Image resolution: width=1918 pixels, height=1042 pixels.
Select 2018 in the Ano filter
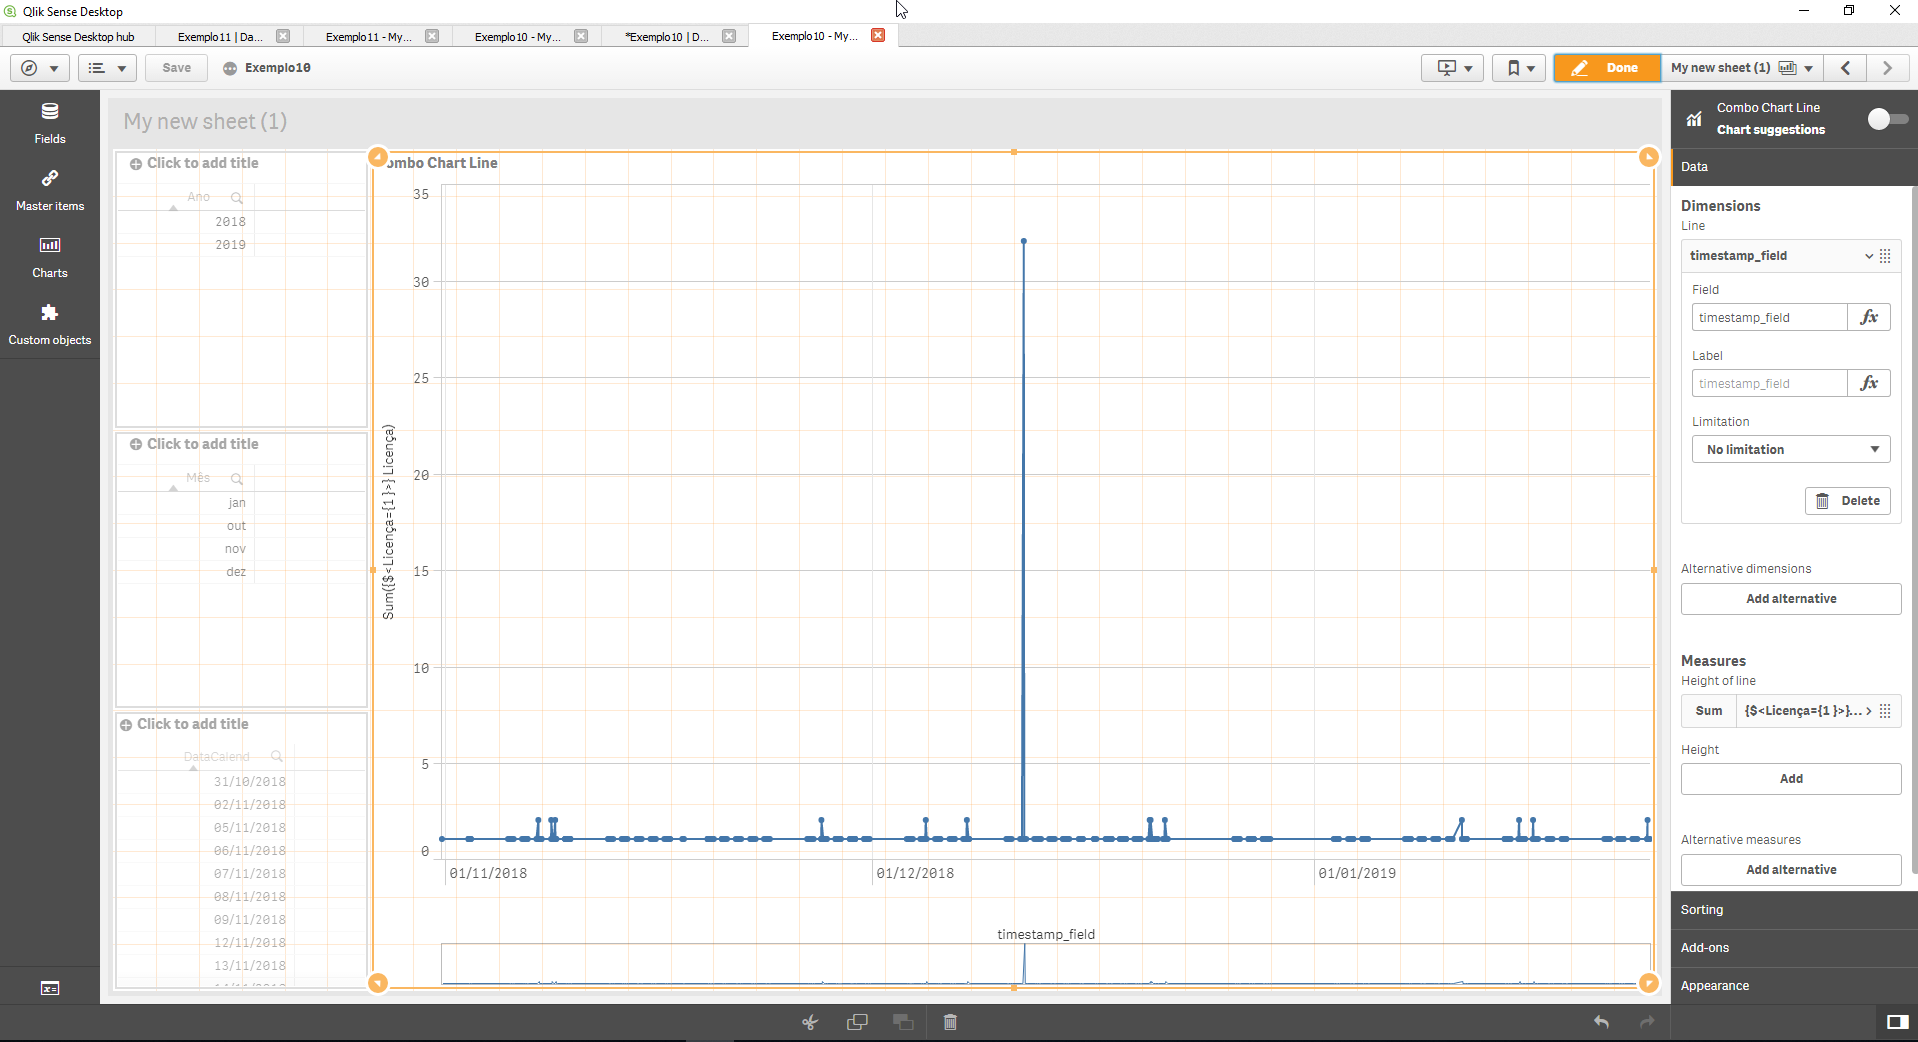[230, 222]
